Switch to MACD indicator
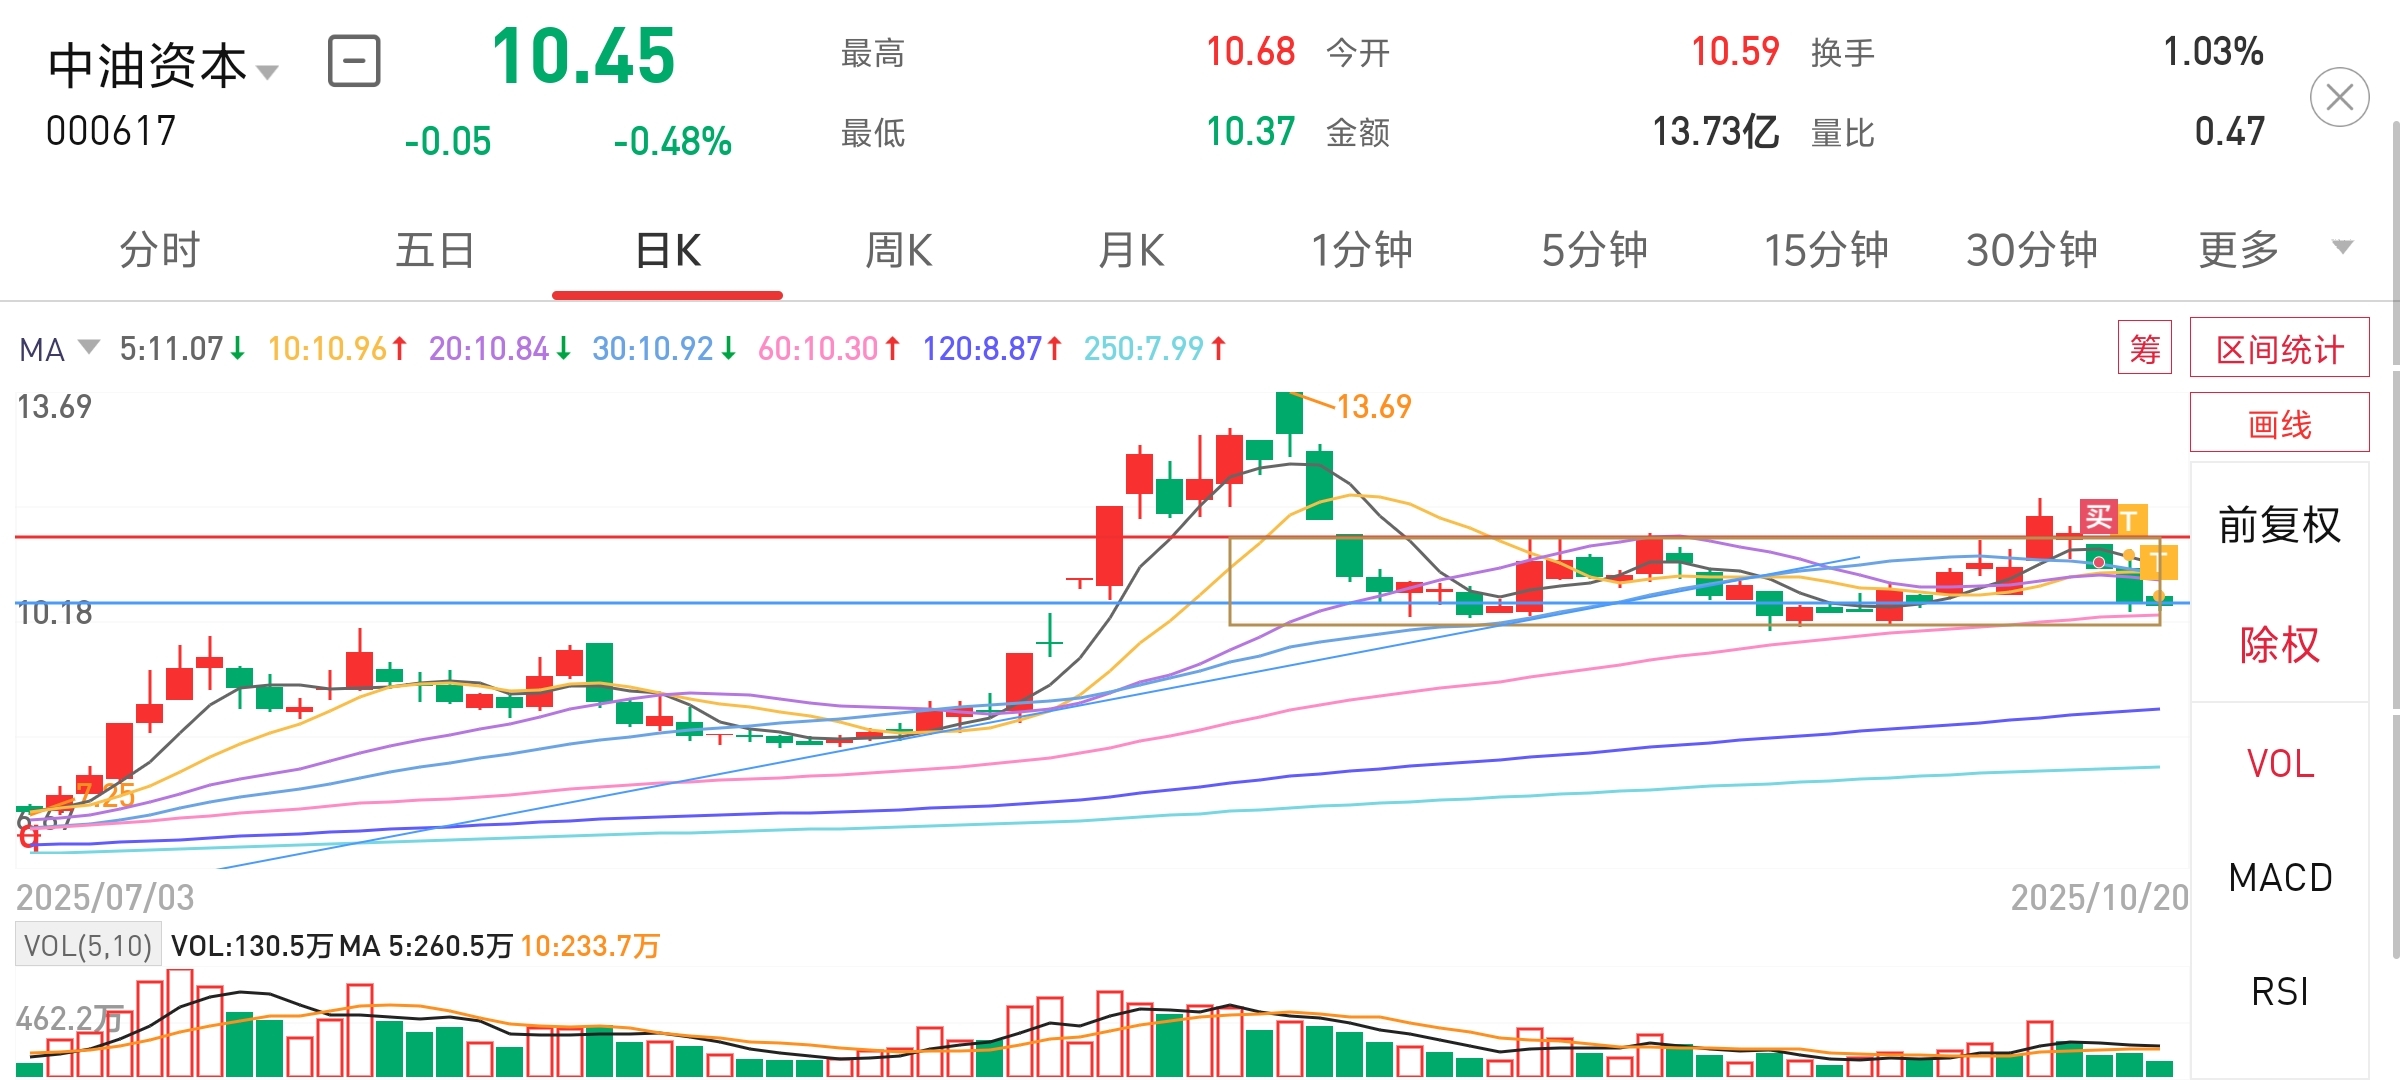 click(2279, 877)
